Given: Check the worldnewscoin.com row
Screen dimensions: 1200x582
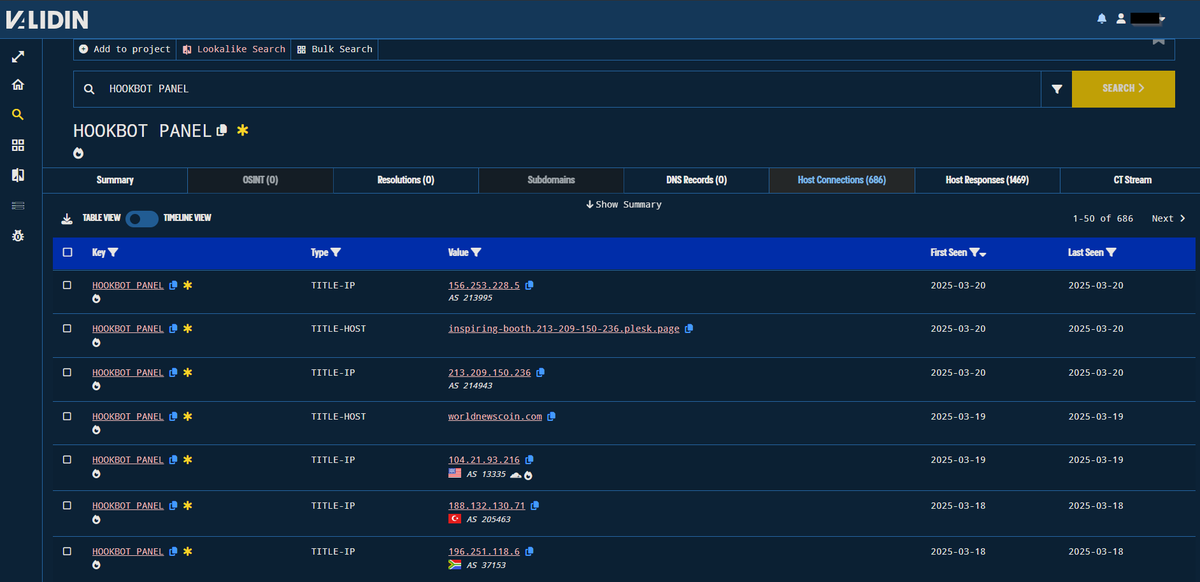Looking at the screenshot, I should pyautogui.click(x=67, y=417).
